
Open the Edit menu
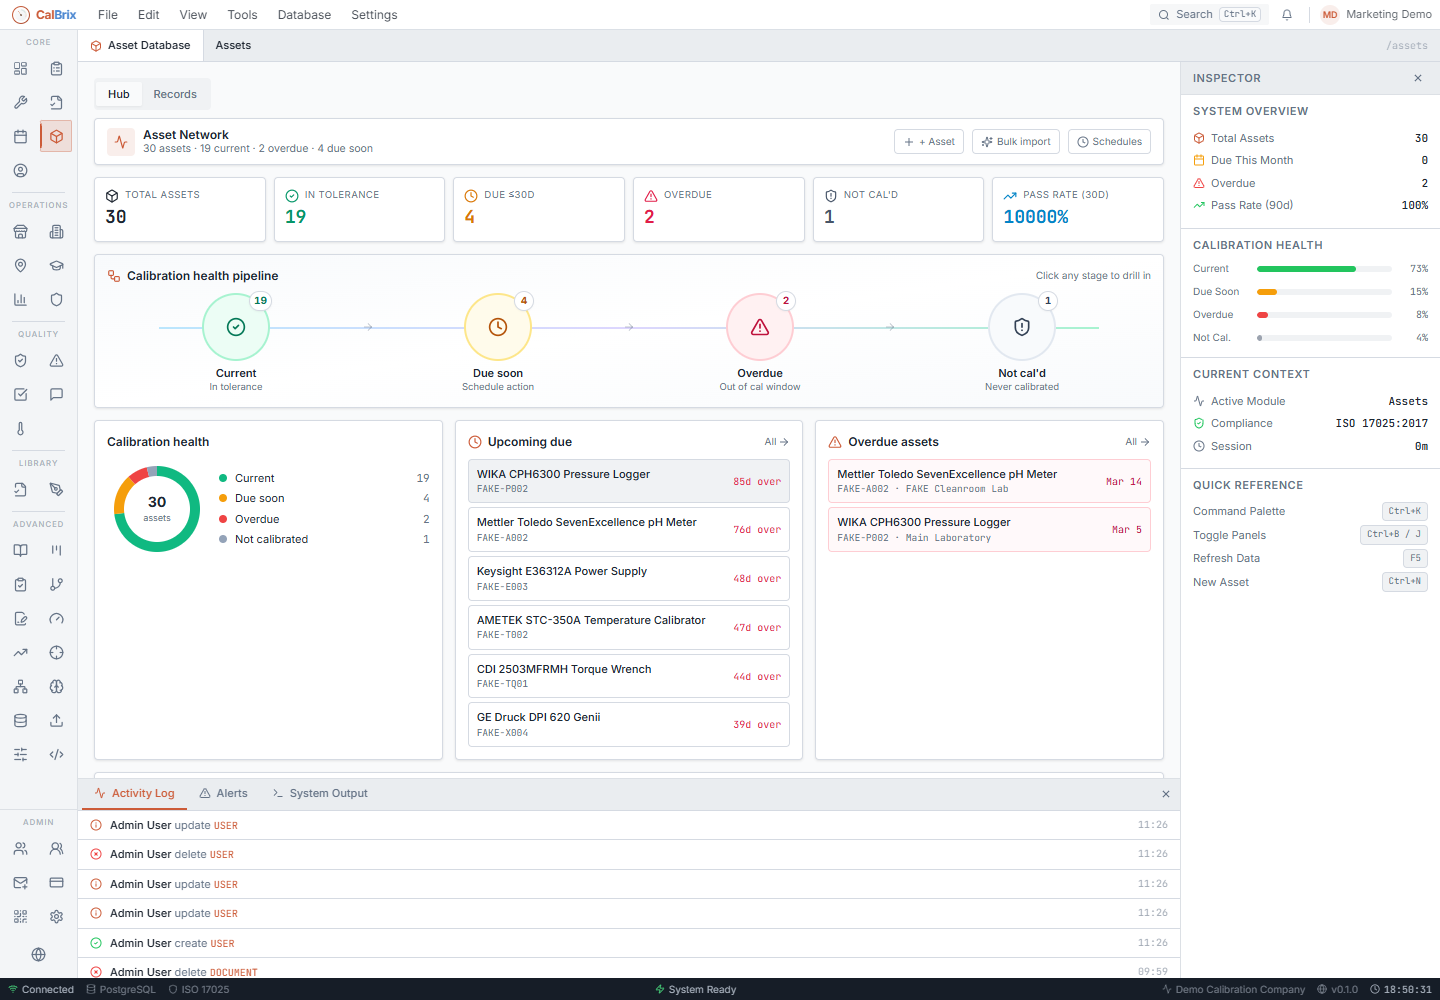149,15
